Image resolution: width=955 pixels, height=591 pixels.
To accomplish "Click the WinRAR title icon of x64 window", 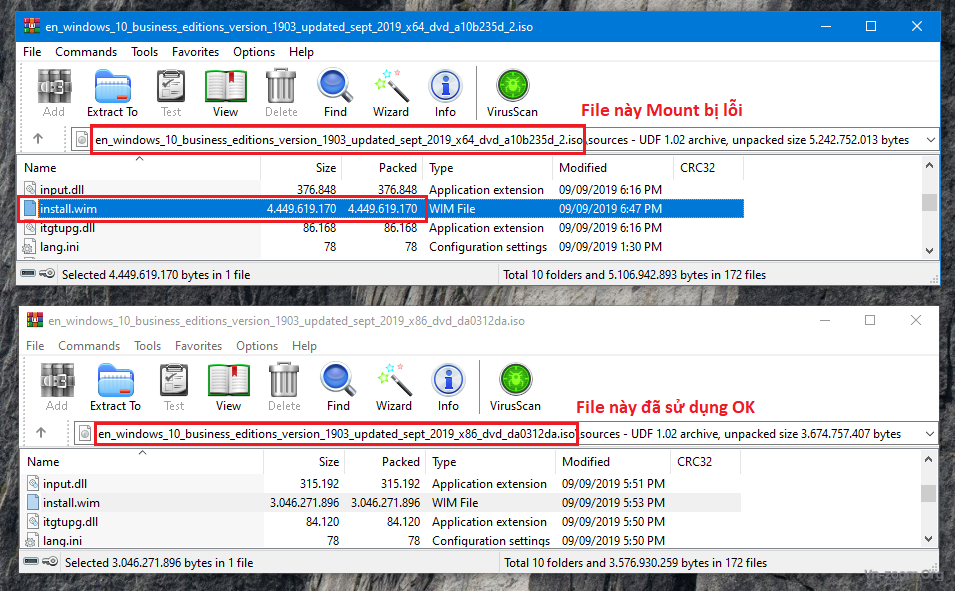I will [x=32, y=26].
